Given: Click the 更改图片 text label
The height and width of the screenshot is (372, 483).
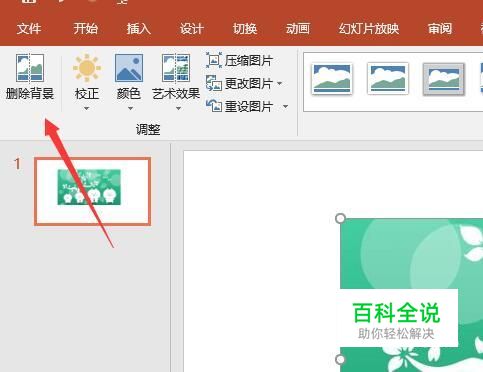Looking at the screenshot, I should click(x=249, y=83).
